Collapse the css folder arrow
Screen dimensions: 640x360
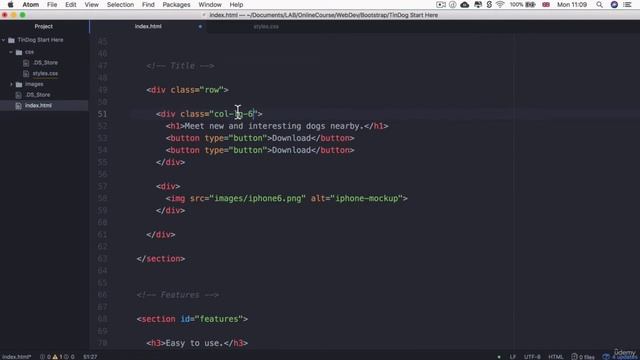(x=11, y=52)
